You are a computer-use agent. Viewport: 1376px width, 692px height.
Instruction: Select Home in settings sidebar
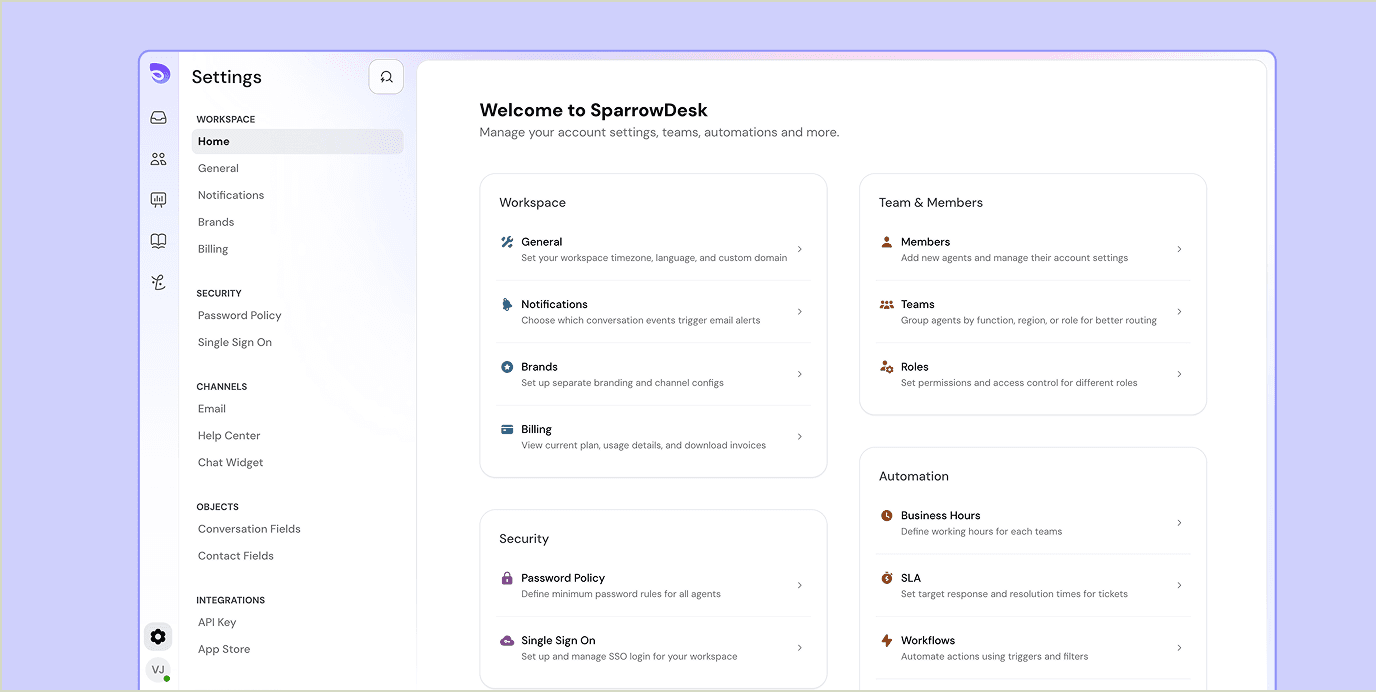point(297,141)
